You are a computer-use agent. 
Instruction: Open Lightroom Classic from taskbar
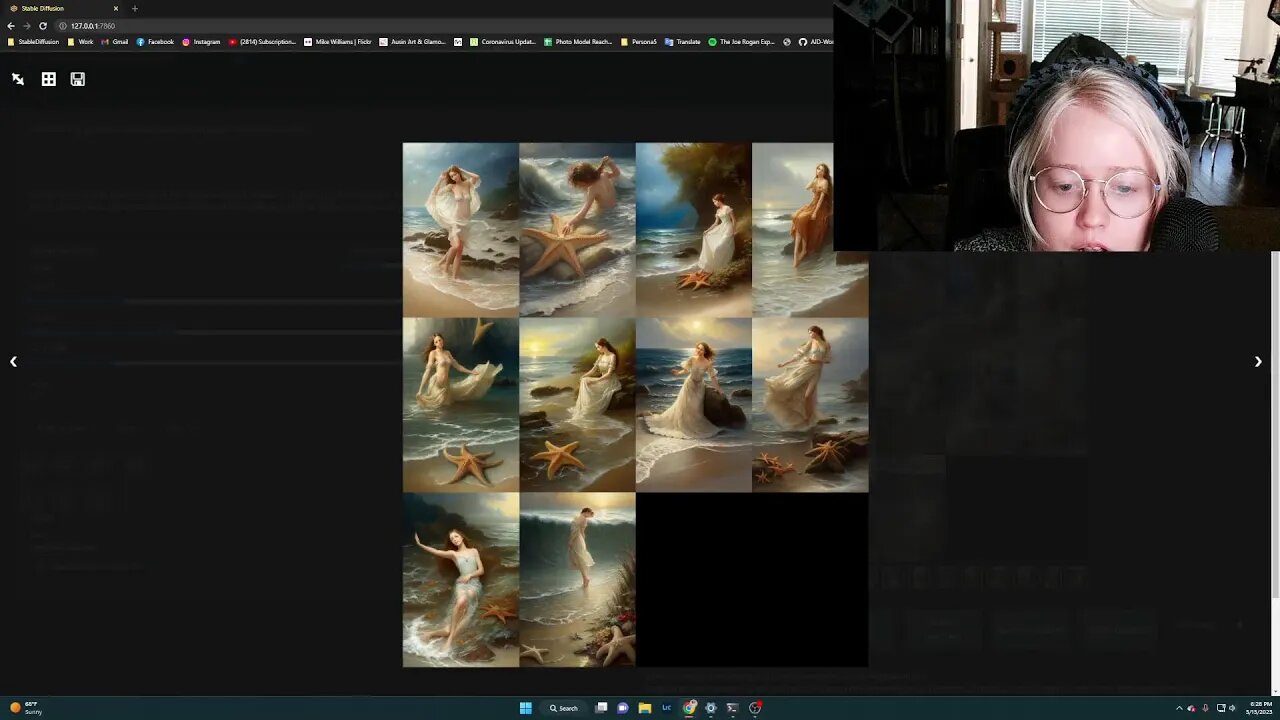coord(667,708)
